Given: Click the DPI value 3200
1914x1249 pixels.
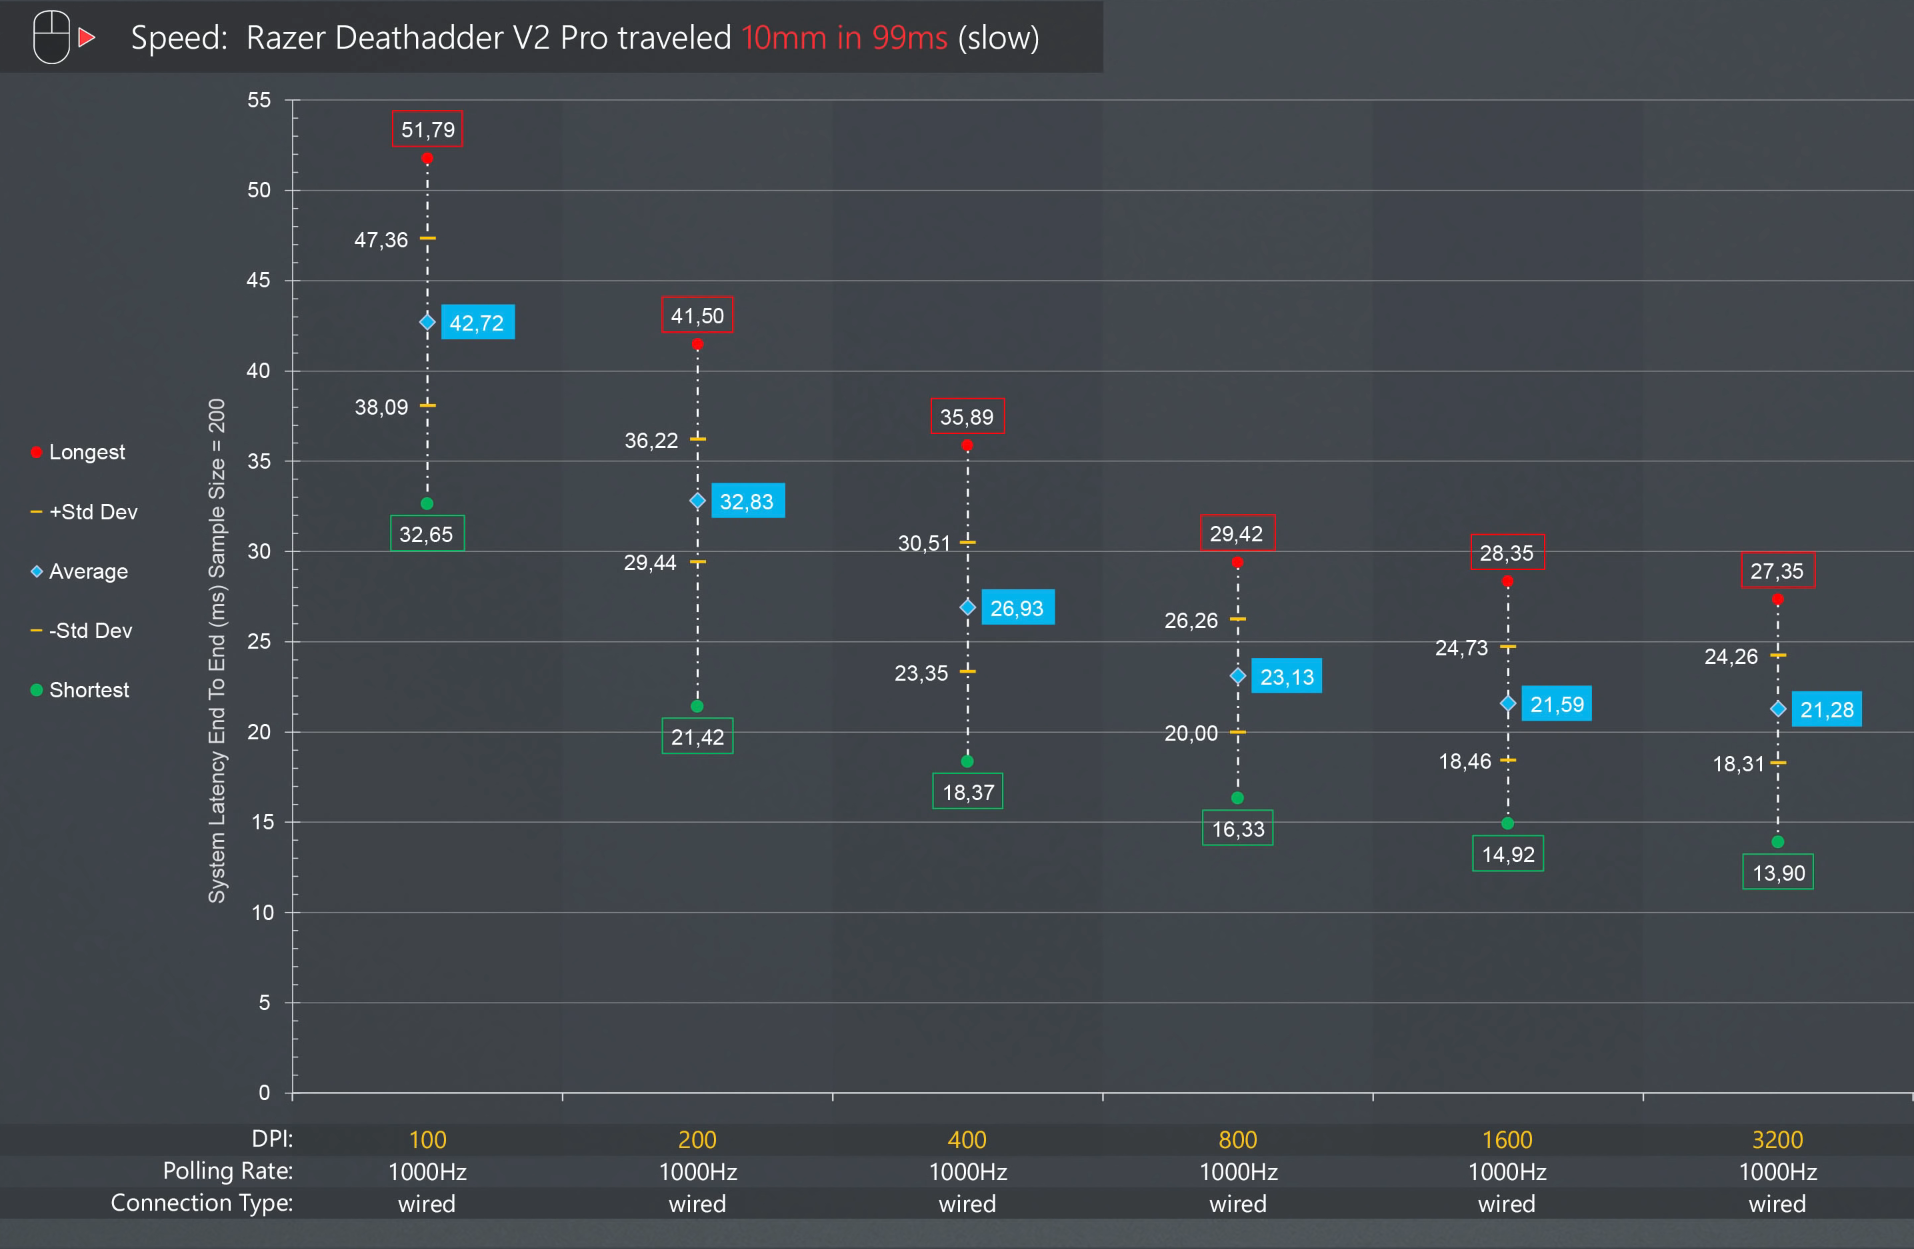Looking at the screenshot, I should coord(1777,1139).
